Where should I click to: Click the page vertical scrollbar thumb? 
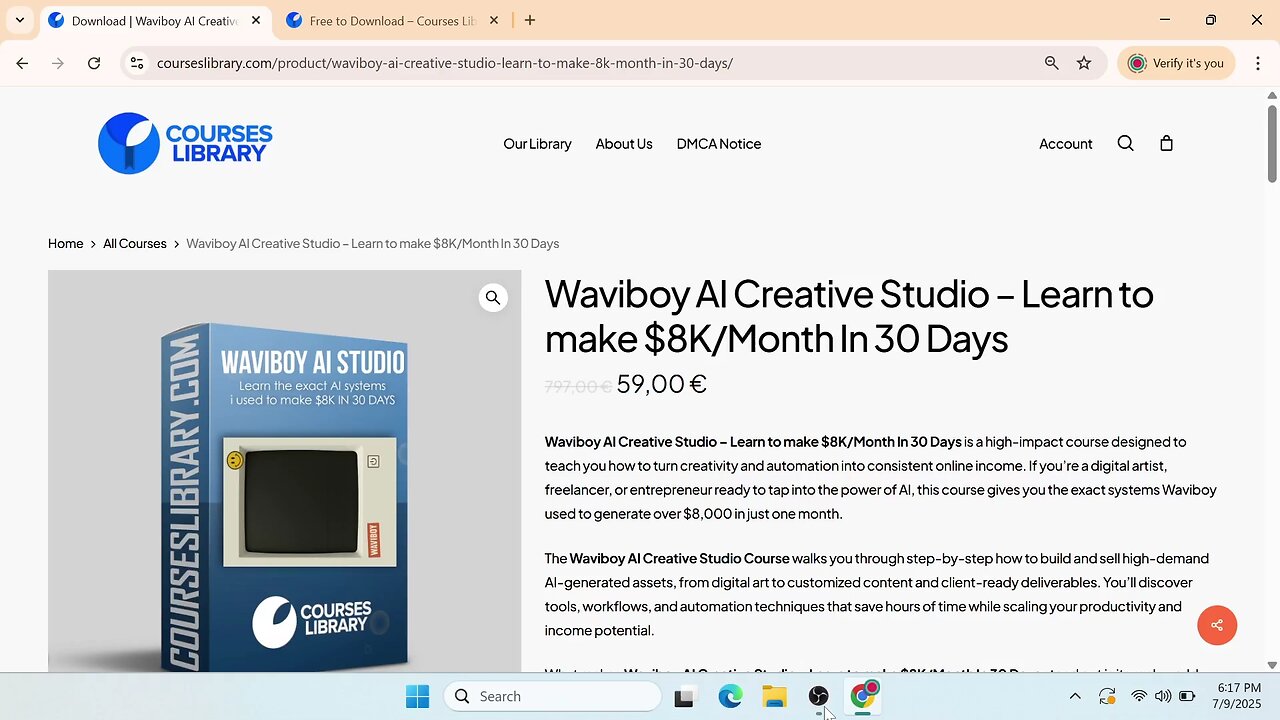pos(1272,143)
